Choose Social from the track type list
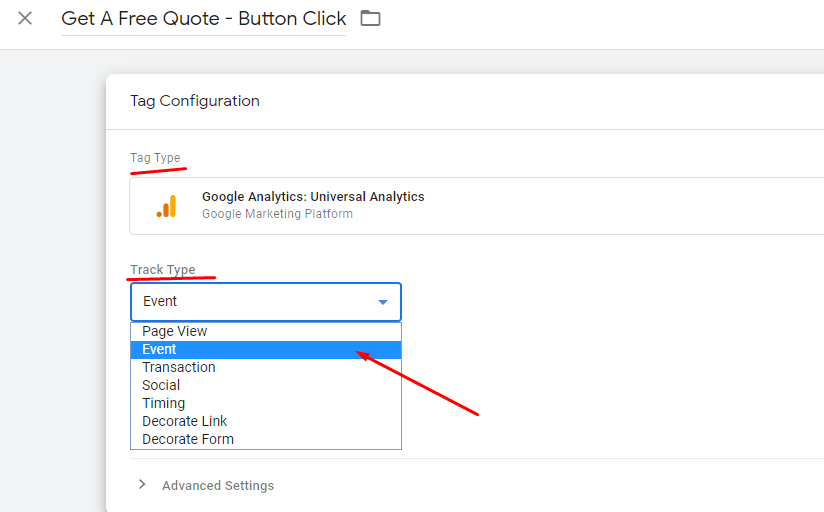Screen dimensions: 824x512 tap(266, 385)
